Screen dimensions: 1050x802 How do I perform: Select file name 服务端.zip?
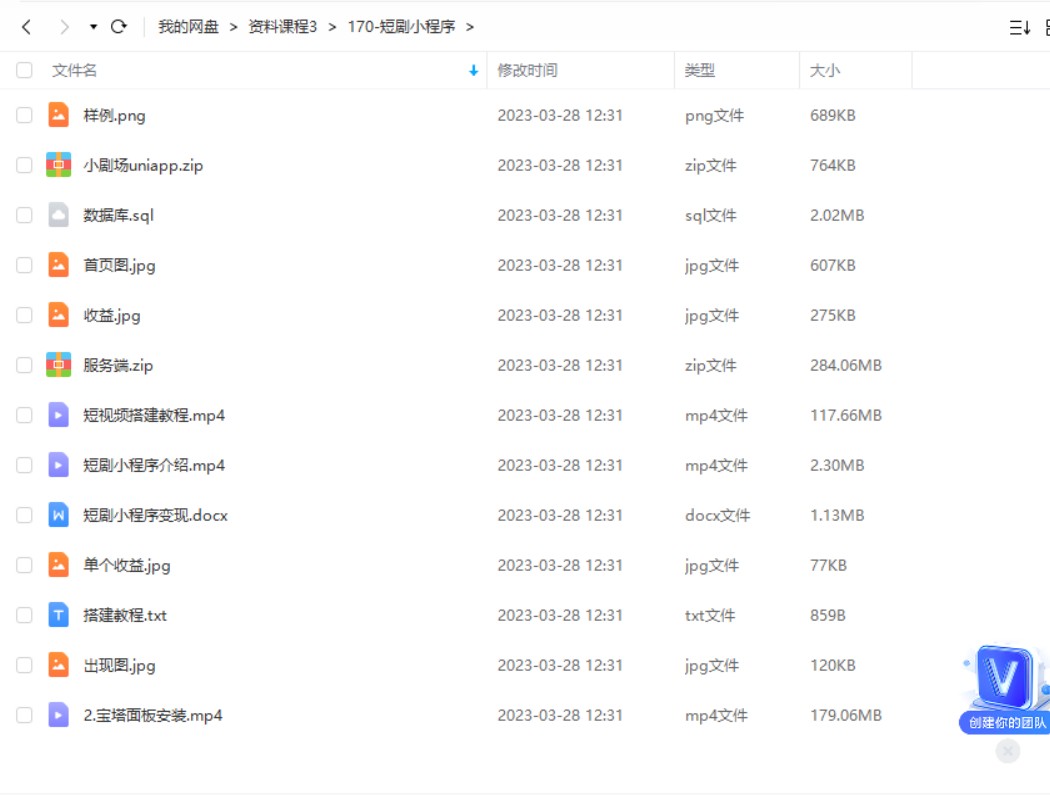tap(118, 366)
